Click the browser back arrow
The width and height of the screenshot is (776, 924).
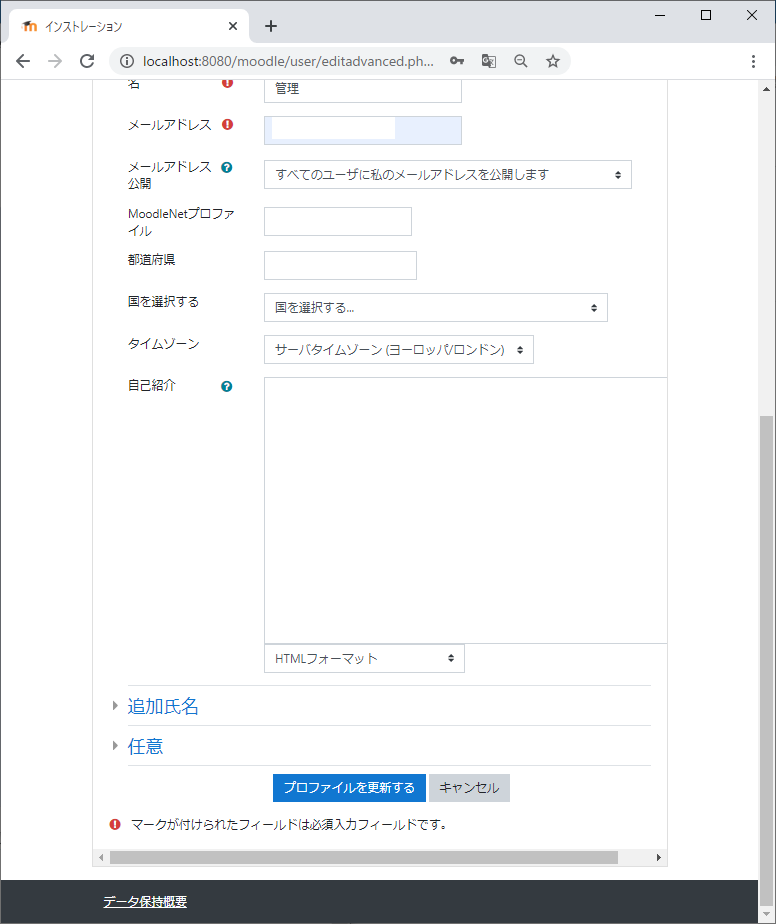tap(23, 61)
